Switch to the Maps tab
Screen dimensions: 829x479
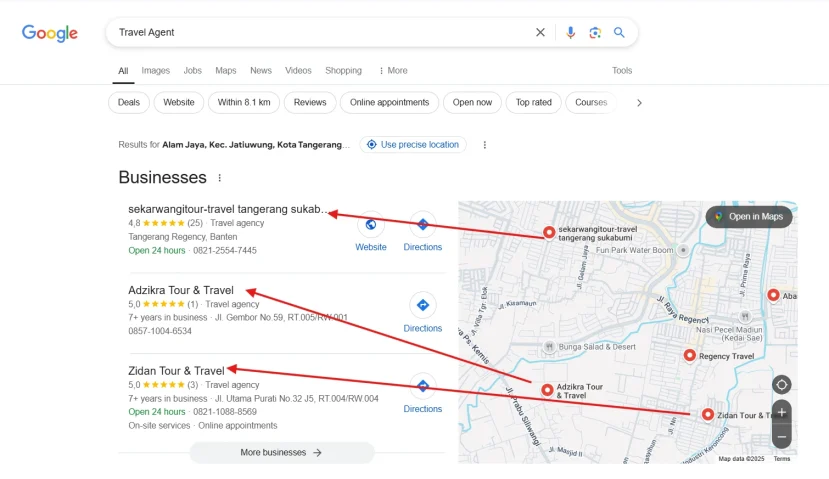[x=226, y=70]
